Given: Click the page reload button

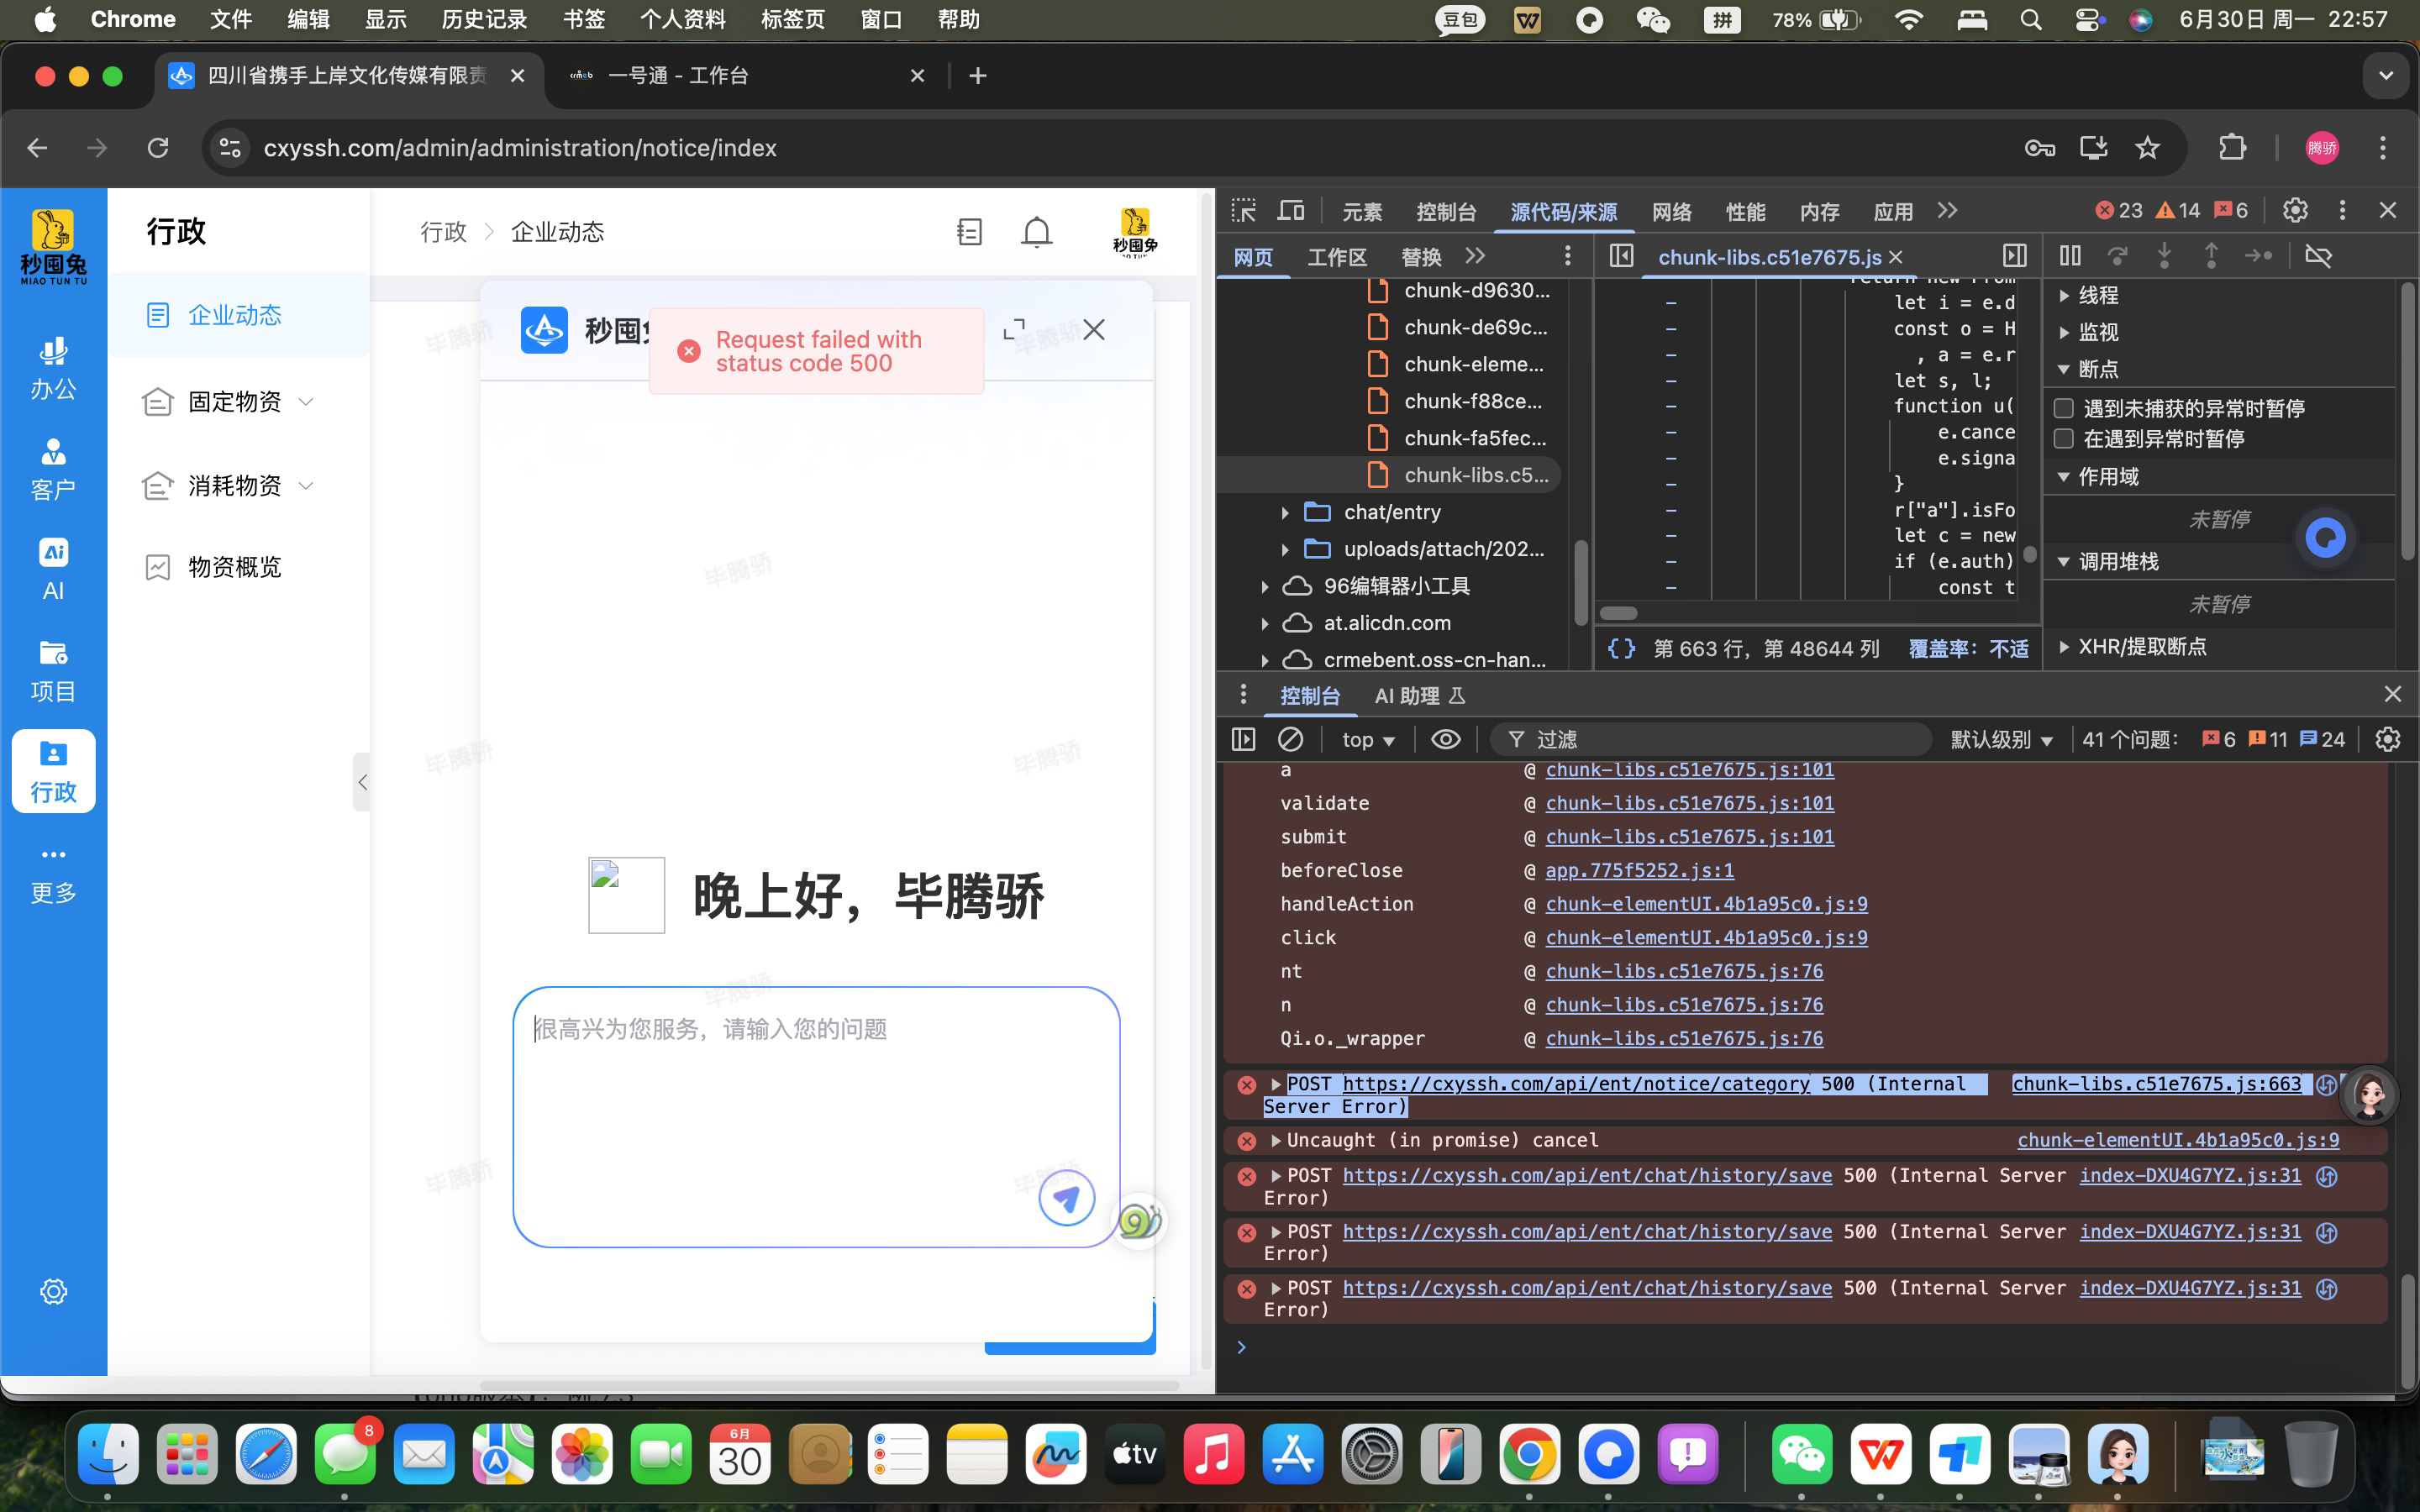Looking at the screenshot, I should coord(158,148).
